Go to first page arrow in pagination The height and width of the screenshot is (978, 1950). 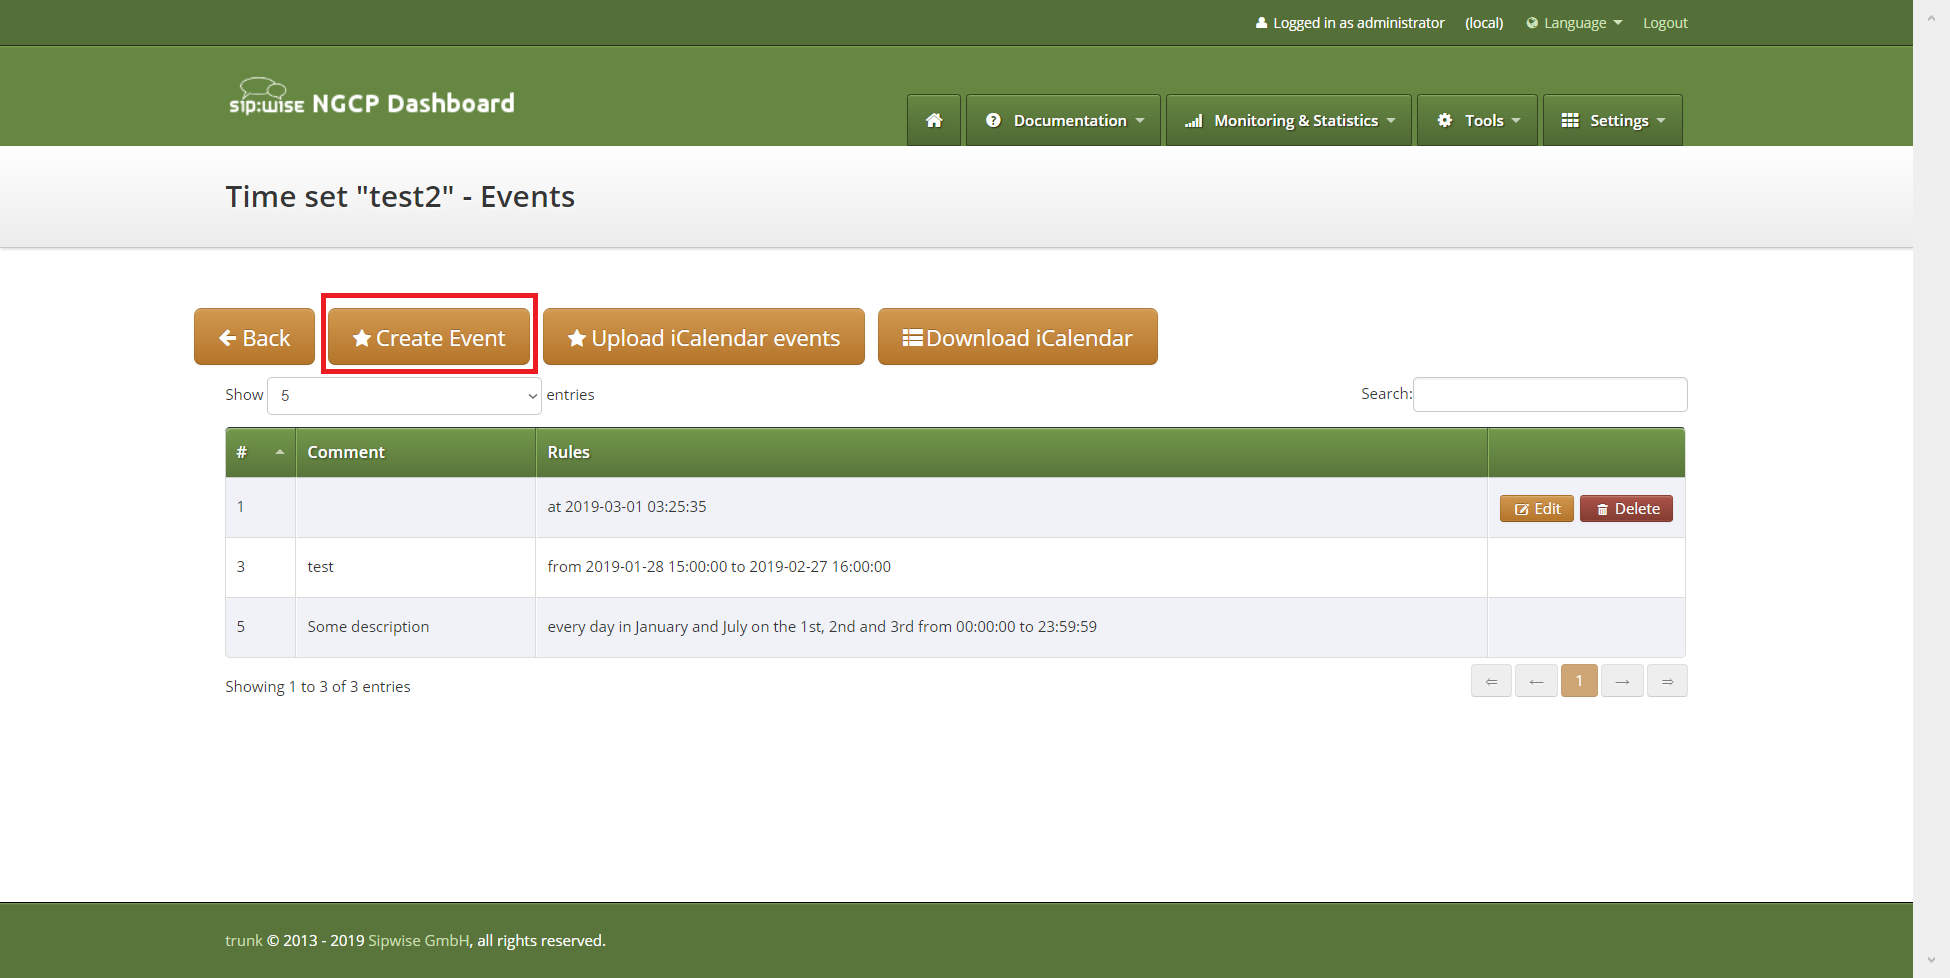pyautogui.click(x=1490, y=681)
